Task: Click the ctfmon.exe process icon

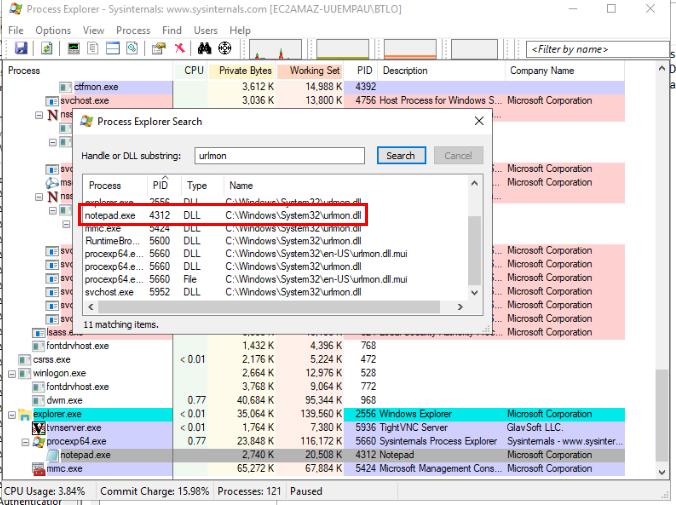Action: [x=65, y=87]
